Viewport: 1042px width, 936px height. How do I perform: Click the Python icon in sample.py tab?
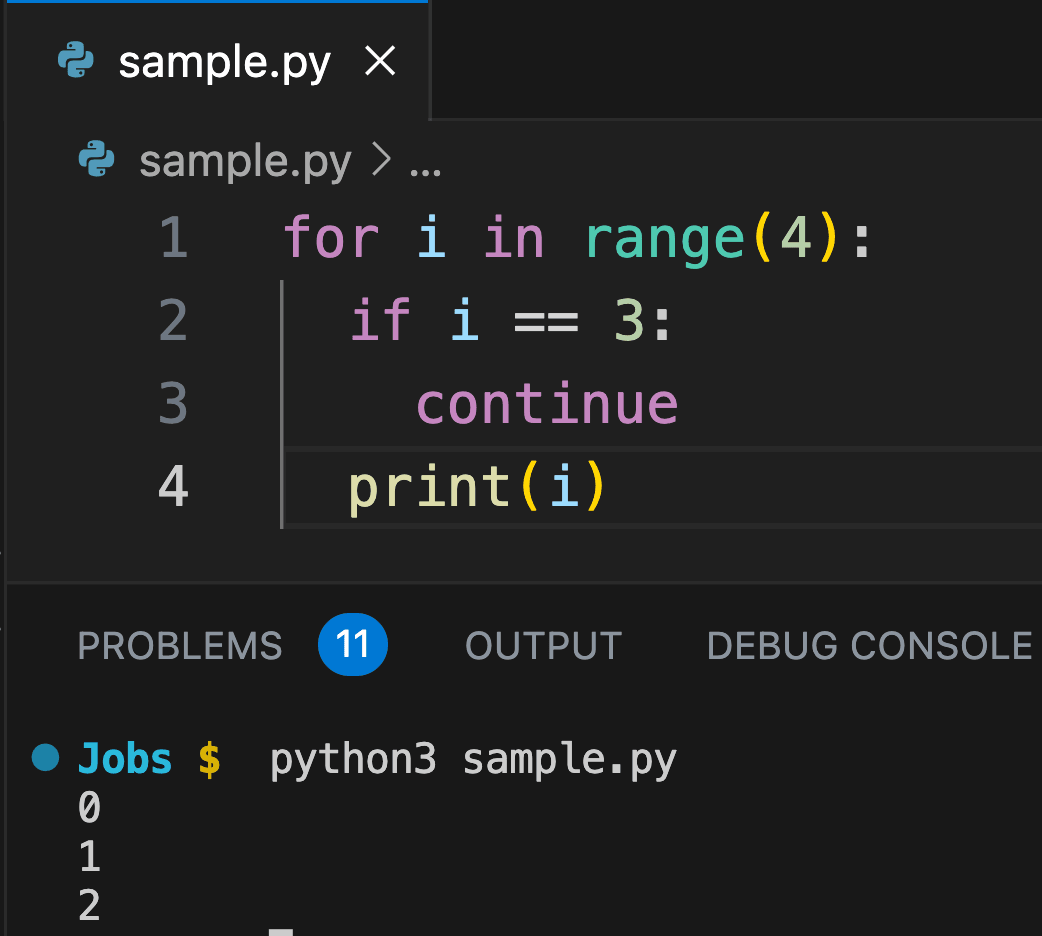(x=76, y=63)
